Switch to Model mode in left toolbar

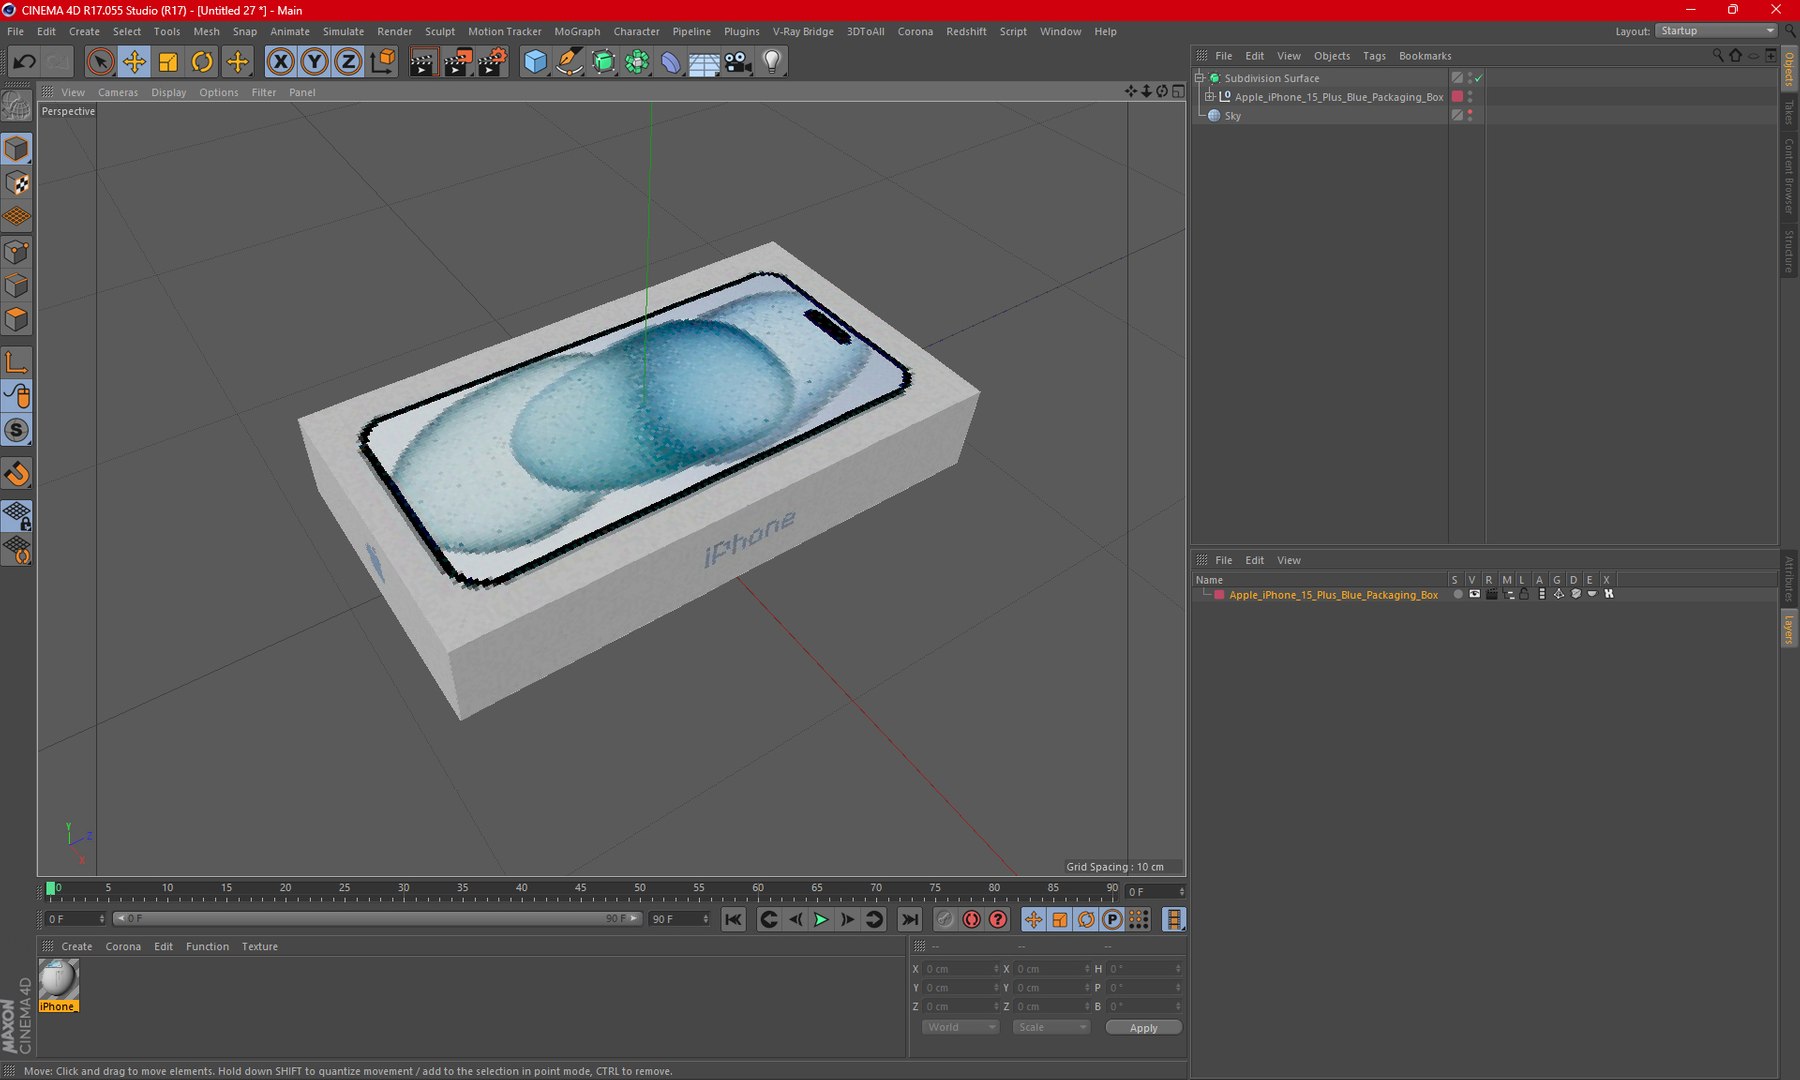(x=17, y=149)
